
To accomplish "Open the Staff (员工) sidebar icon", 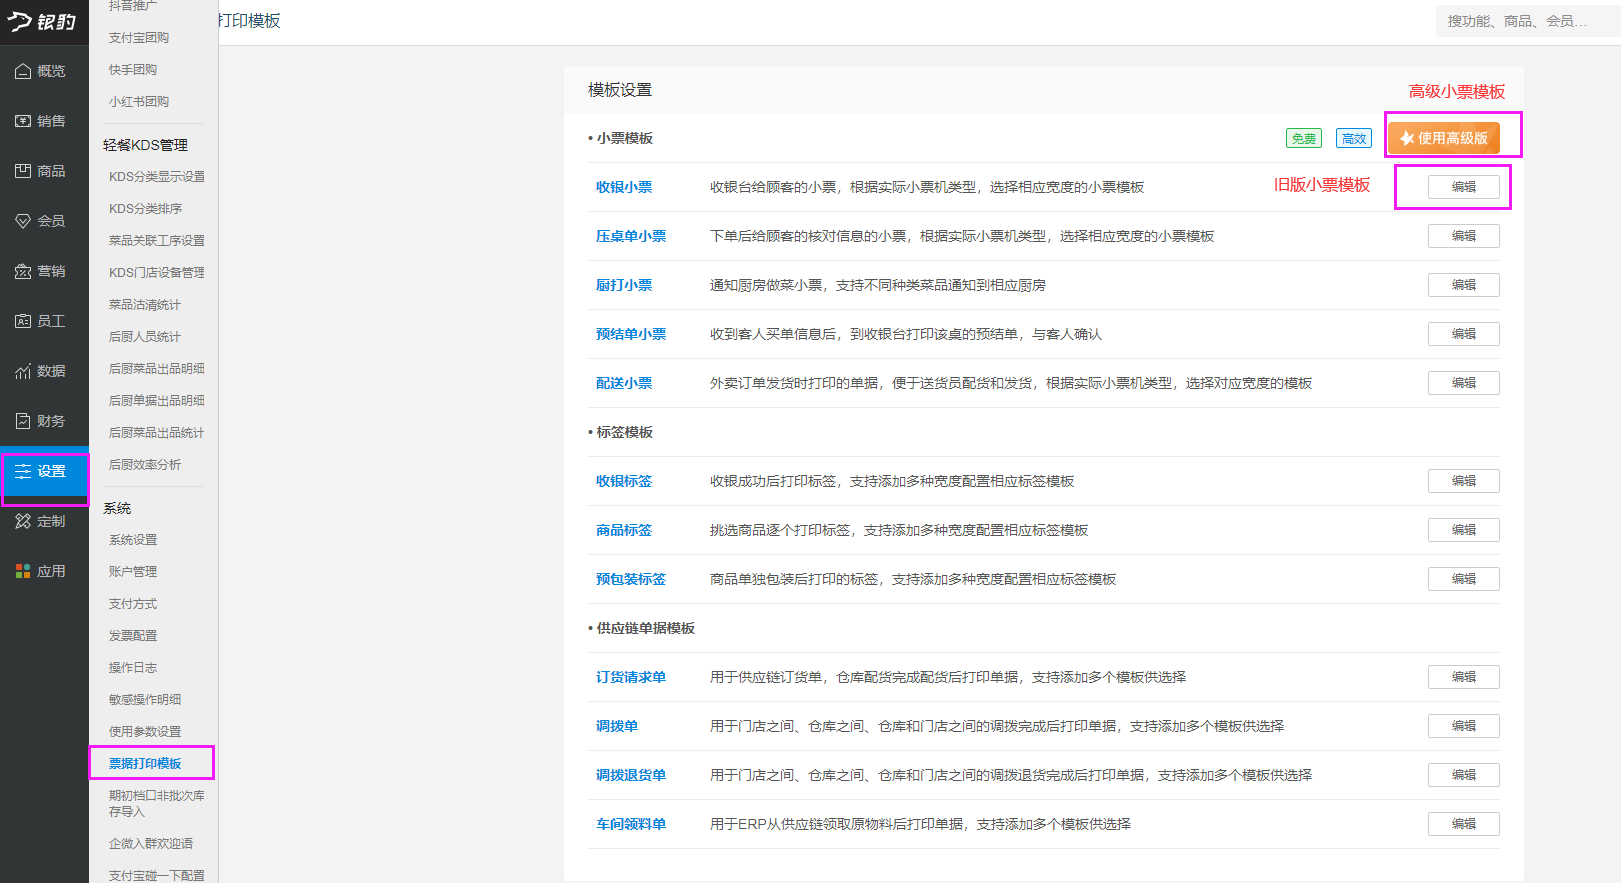I will [x=23, y=321].
